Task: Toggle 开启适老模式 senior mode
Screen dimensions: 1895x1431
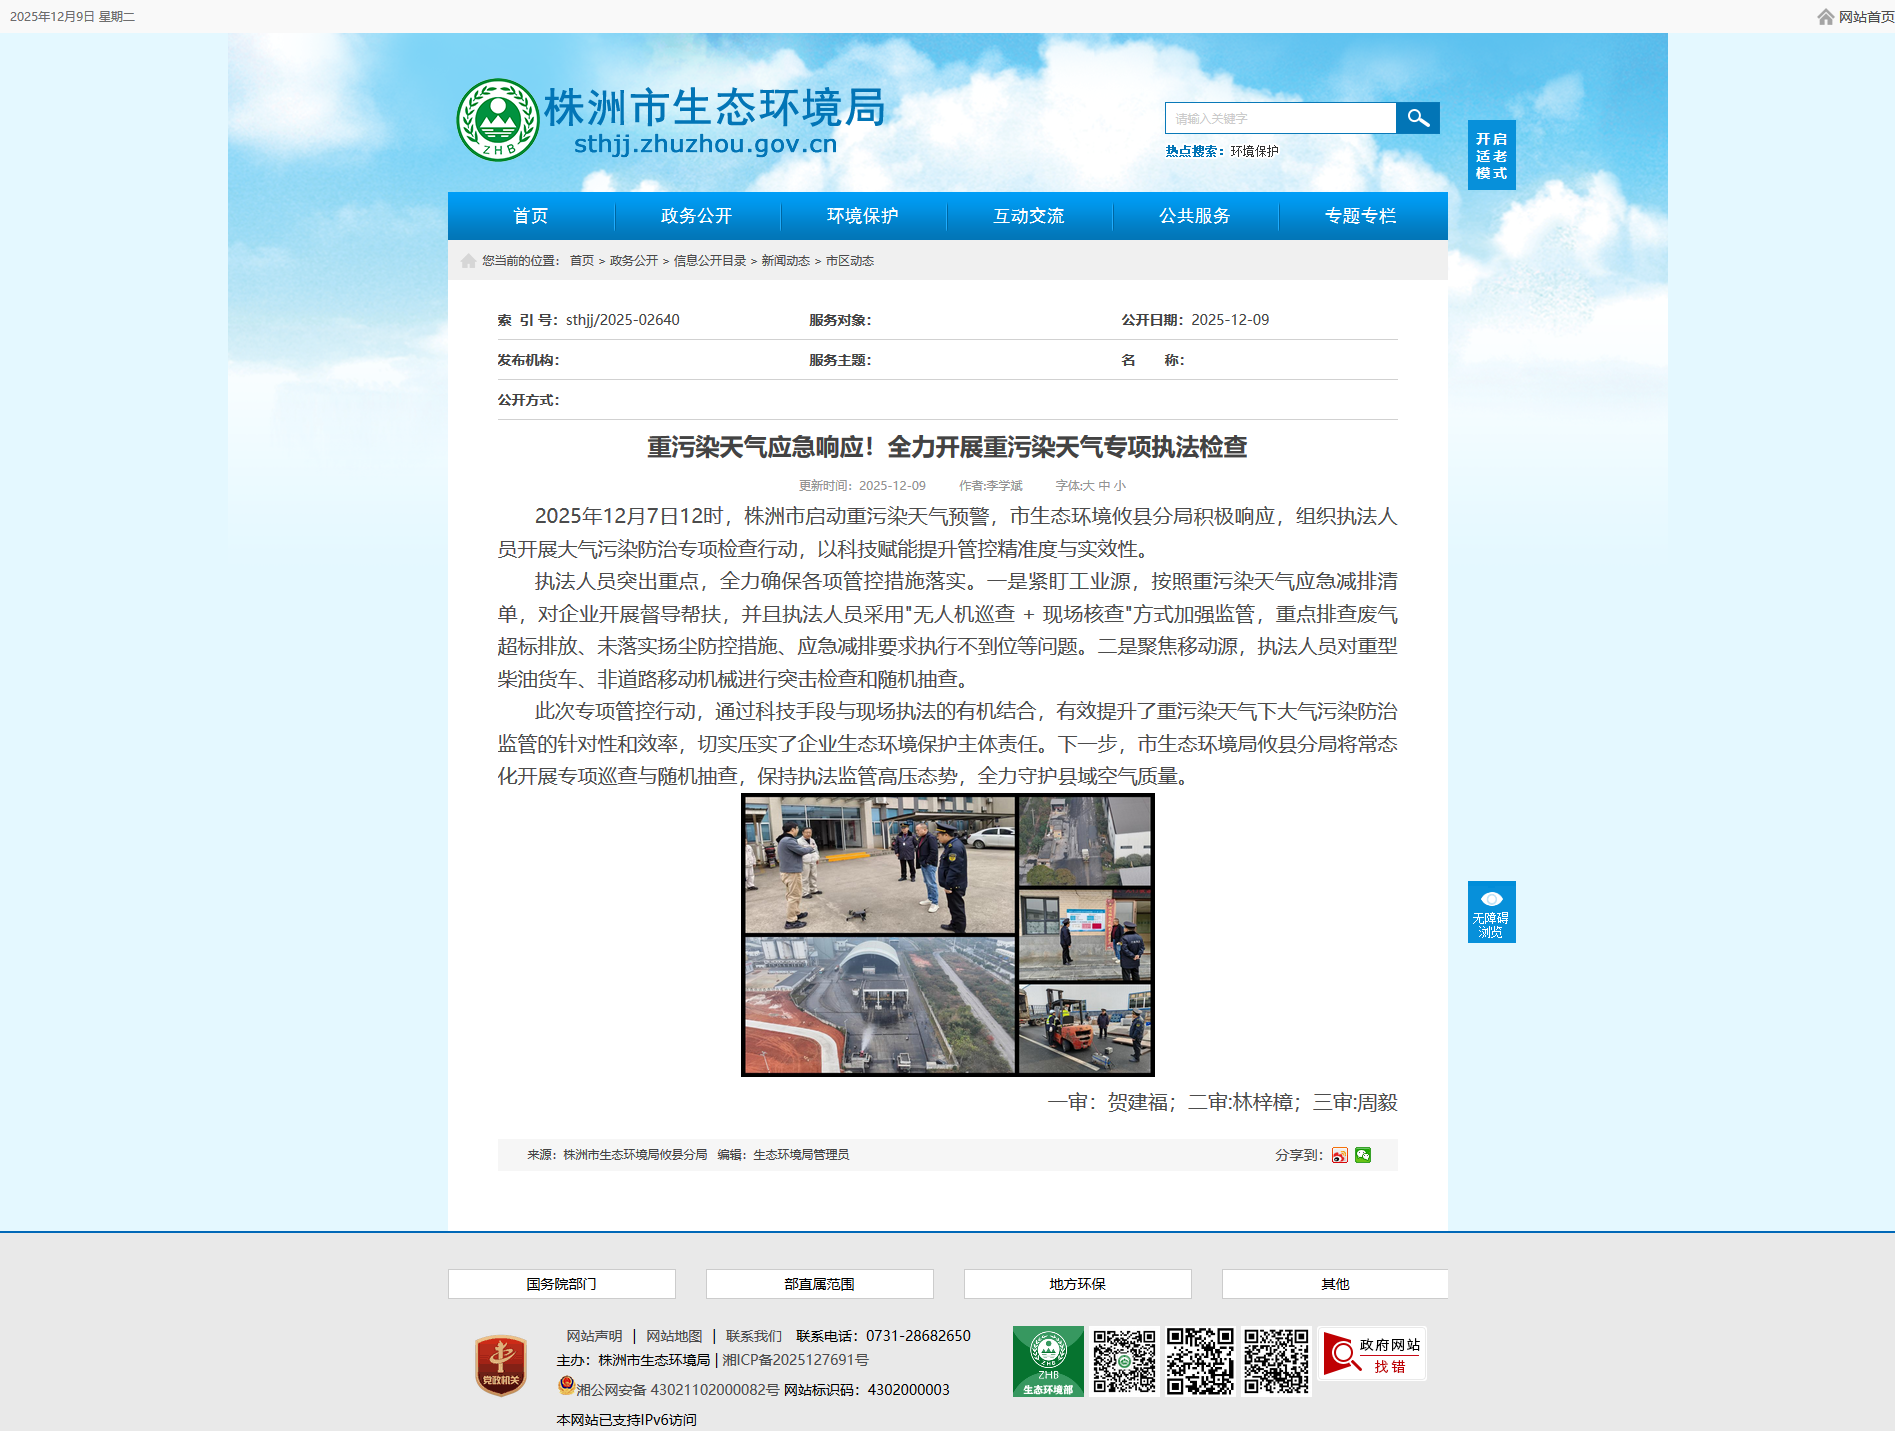Action: click(x=1491, y=155)
